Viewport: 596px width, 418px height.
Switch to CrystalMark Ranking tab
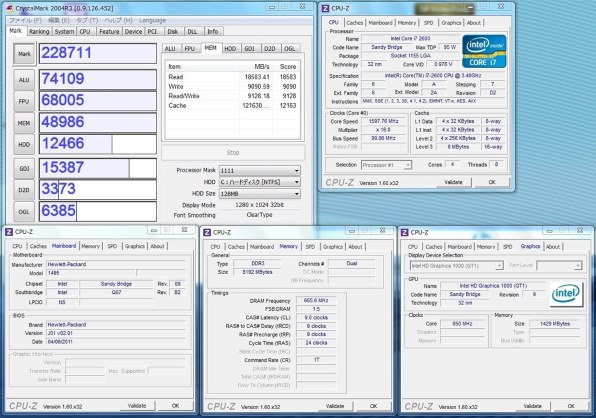tap(39, 32)
